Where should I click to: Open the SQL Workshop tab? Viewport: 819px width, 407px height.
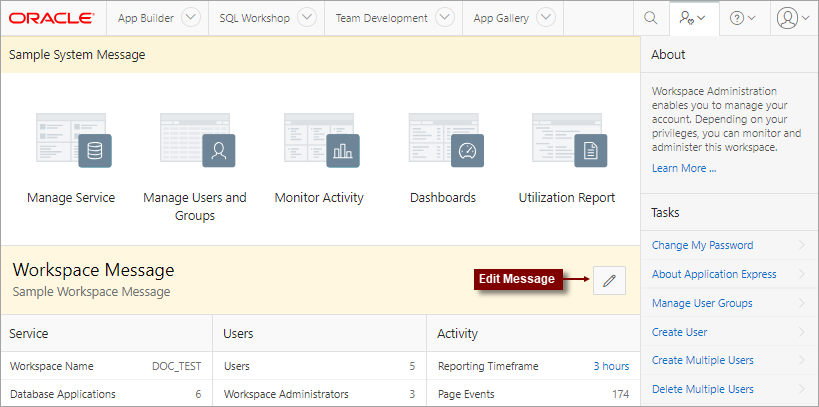click(254, 18)
